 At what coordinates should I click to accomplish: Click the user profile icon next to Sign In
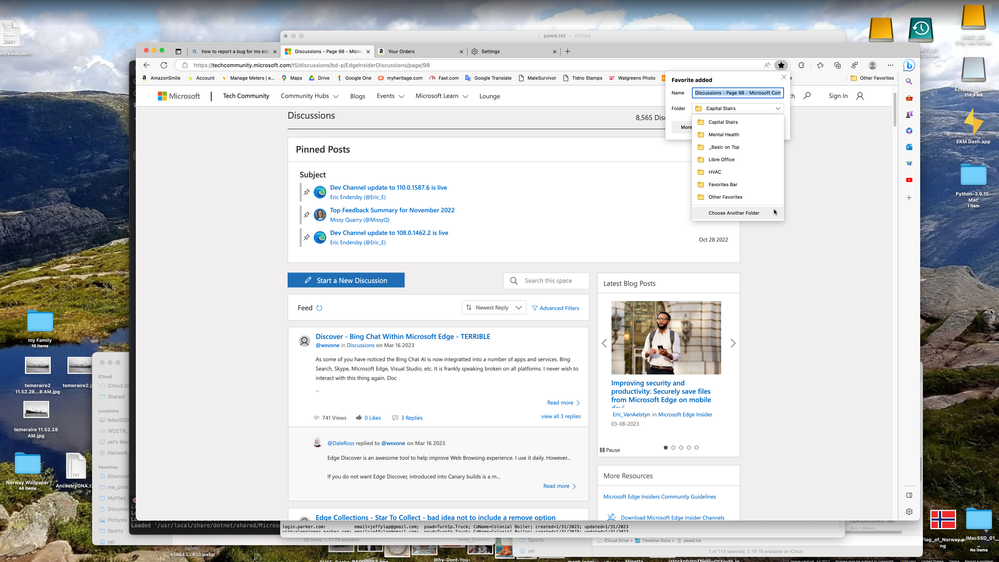pyautogui.click(x=860, y=96)
